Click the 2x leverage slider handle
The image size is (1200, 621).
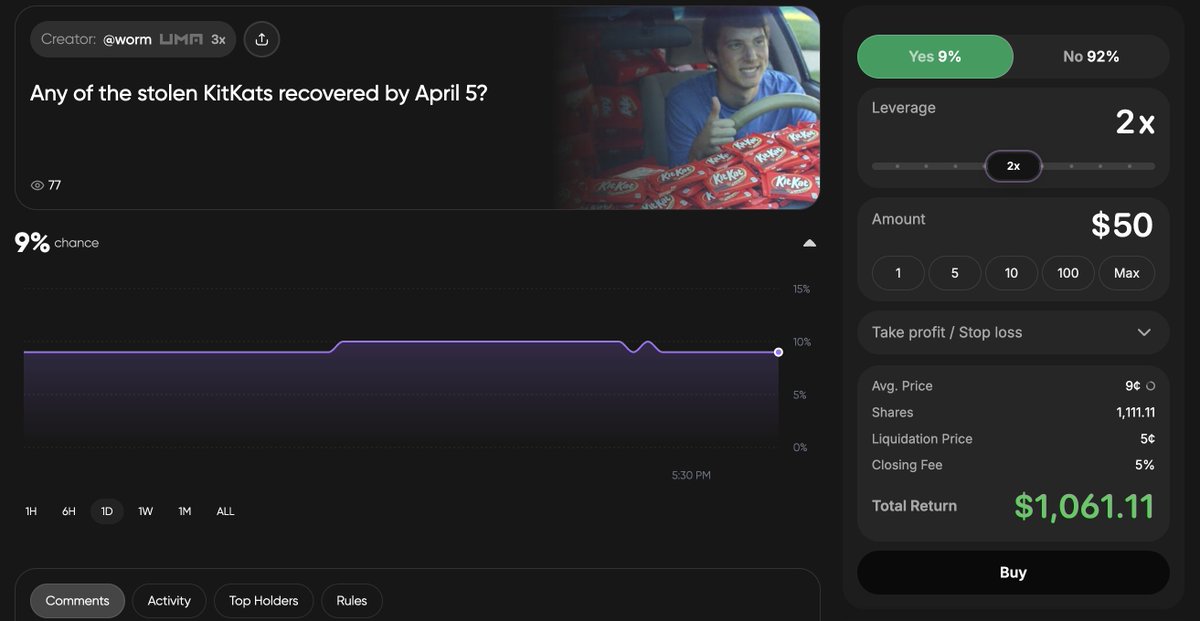(x=1013, y=166)
